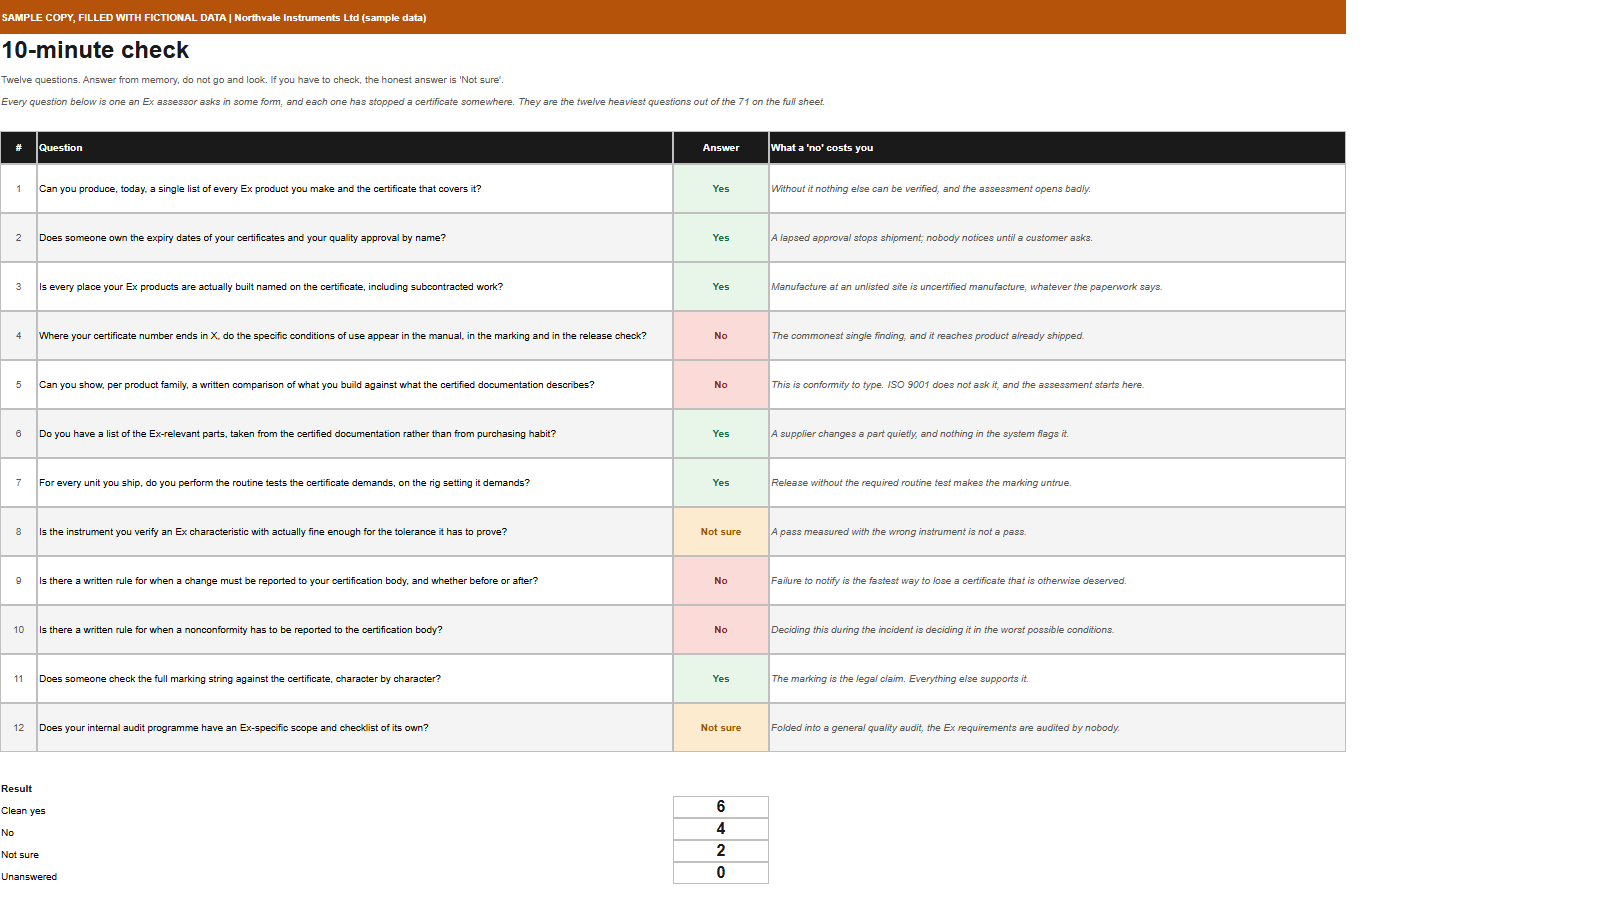Select the Clean yes count cell showing 6
Screen dimensions: 1600x900
click(x=721, y=807)
